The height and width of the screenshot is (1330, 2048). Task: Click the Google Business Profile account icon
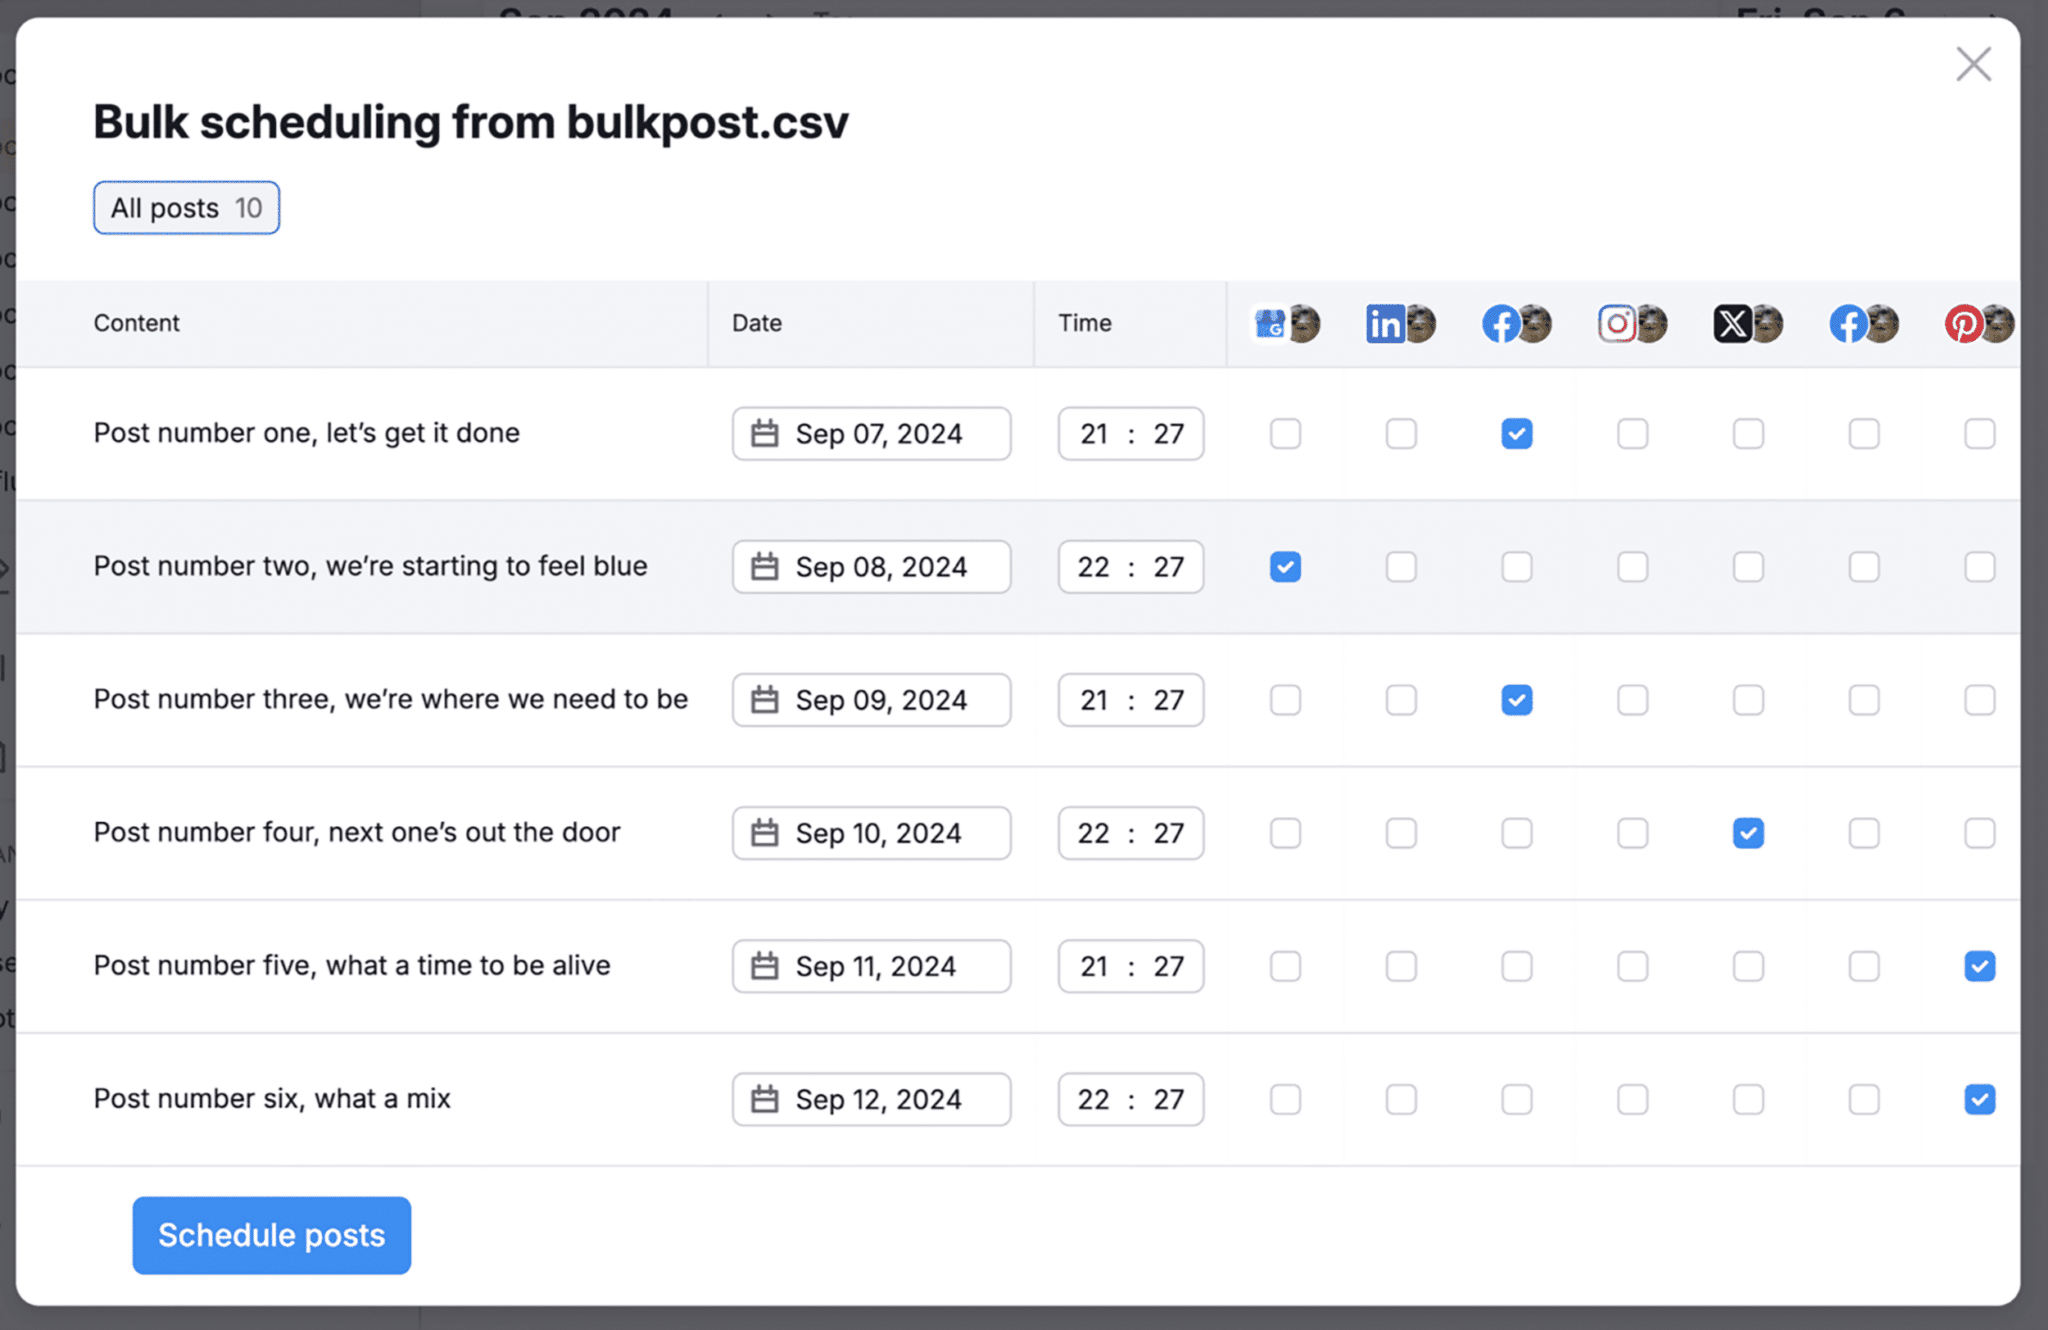pos(1286,324)
